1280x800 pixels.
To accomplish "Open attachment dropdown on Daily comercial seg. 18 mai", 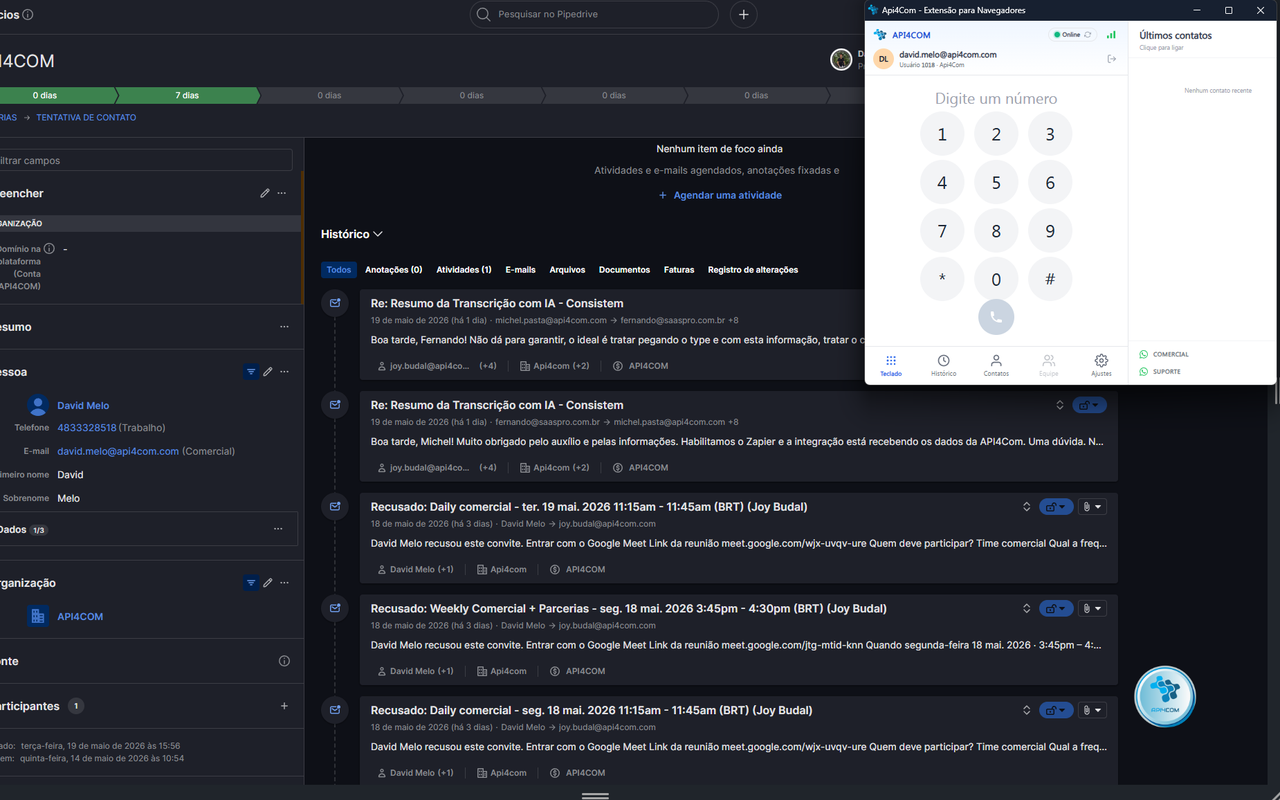I will [x=1093, y=711].
